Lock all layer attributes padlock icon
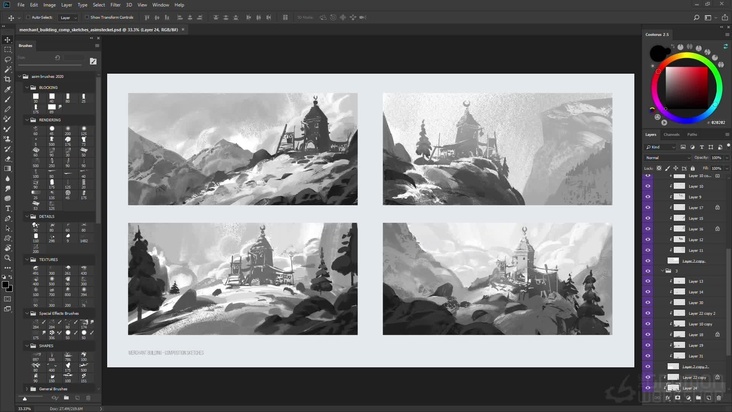This screenshot has width=732, height=412. click(x=693, y=168)
